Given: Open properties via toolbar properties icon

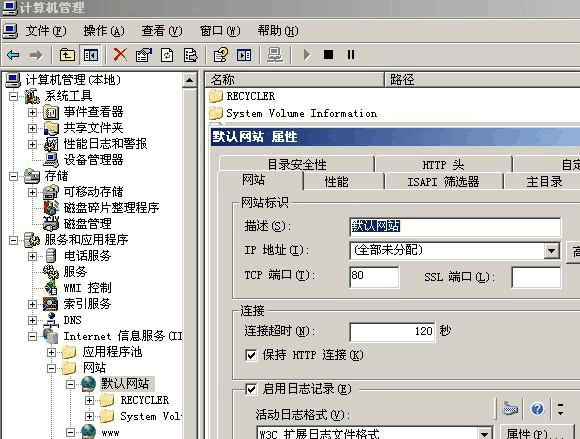Looking at the screenshot, I should (144, 55).
